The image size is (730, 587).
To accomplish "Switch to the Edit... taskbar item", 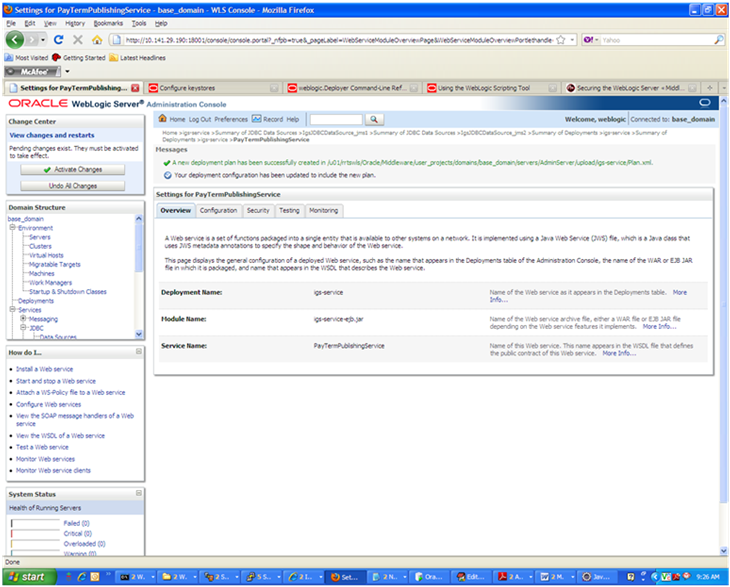I will 471,577.
